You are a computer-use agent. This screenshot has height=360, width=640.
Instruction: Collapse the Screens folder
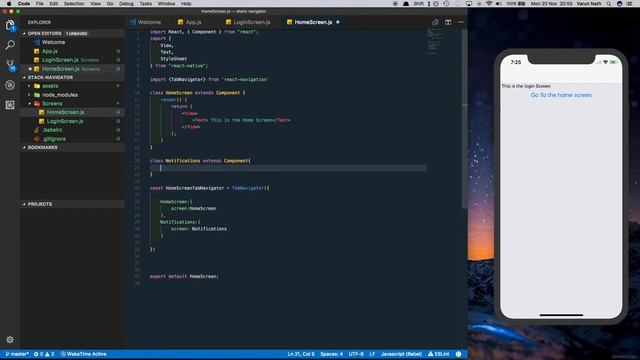52,104
